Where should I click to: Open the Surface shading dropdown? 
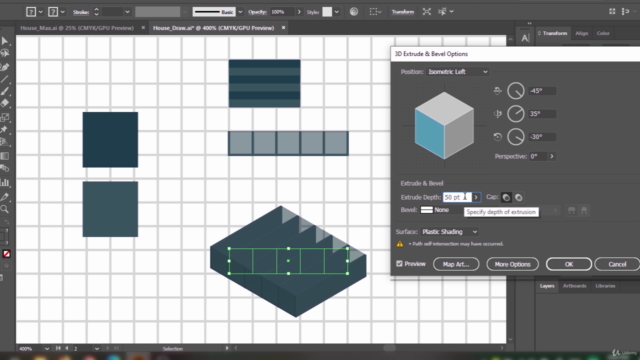449,232
